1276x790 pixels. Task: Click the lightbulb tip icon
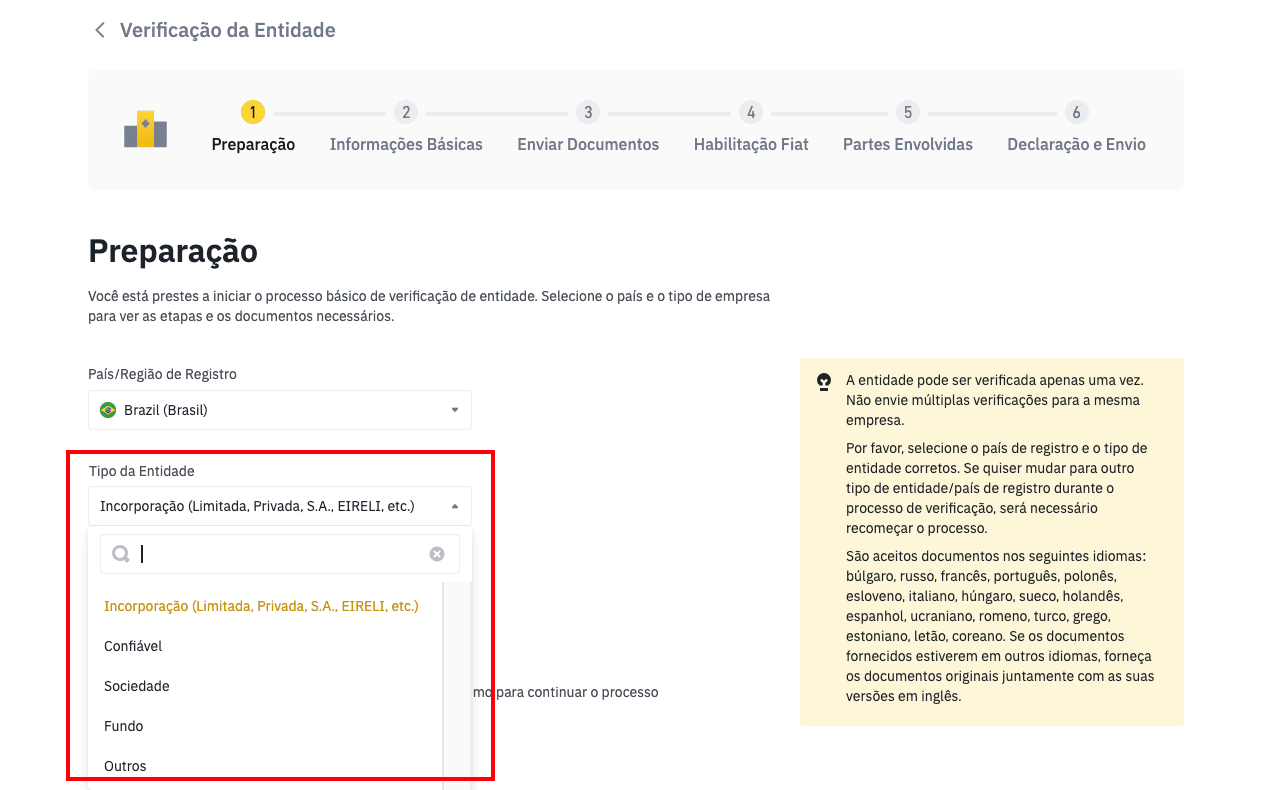(824, 381)
